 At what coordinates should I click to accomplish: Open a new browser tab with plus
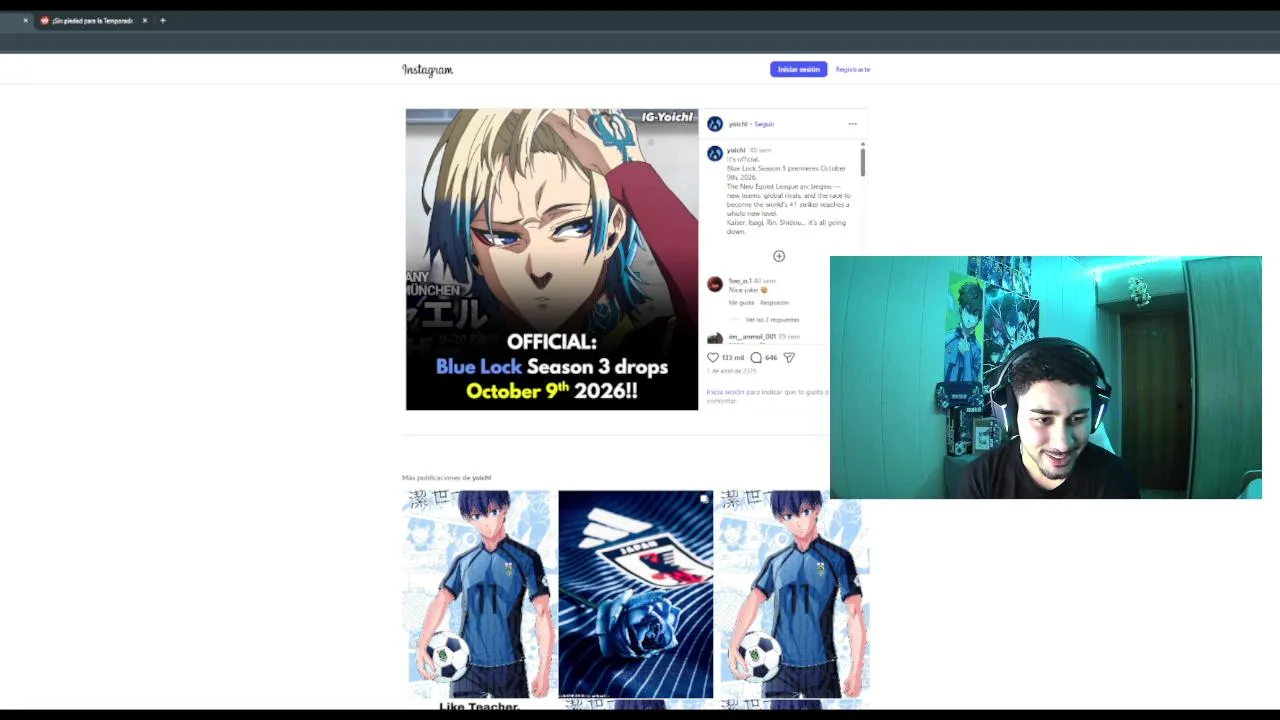point(163,20)
